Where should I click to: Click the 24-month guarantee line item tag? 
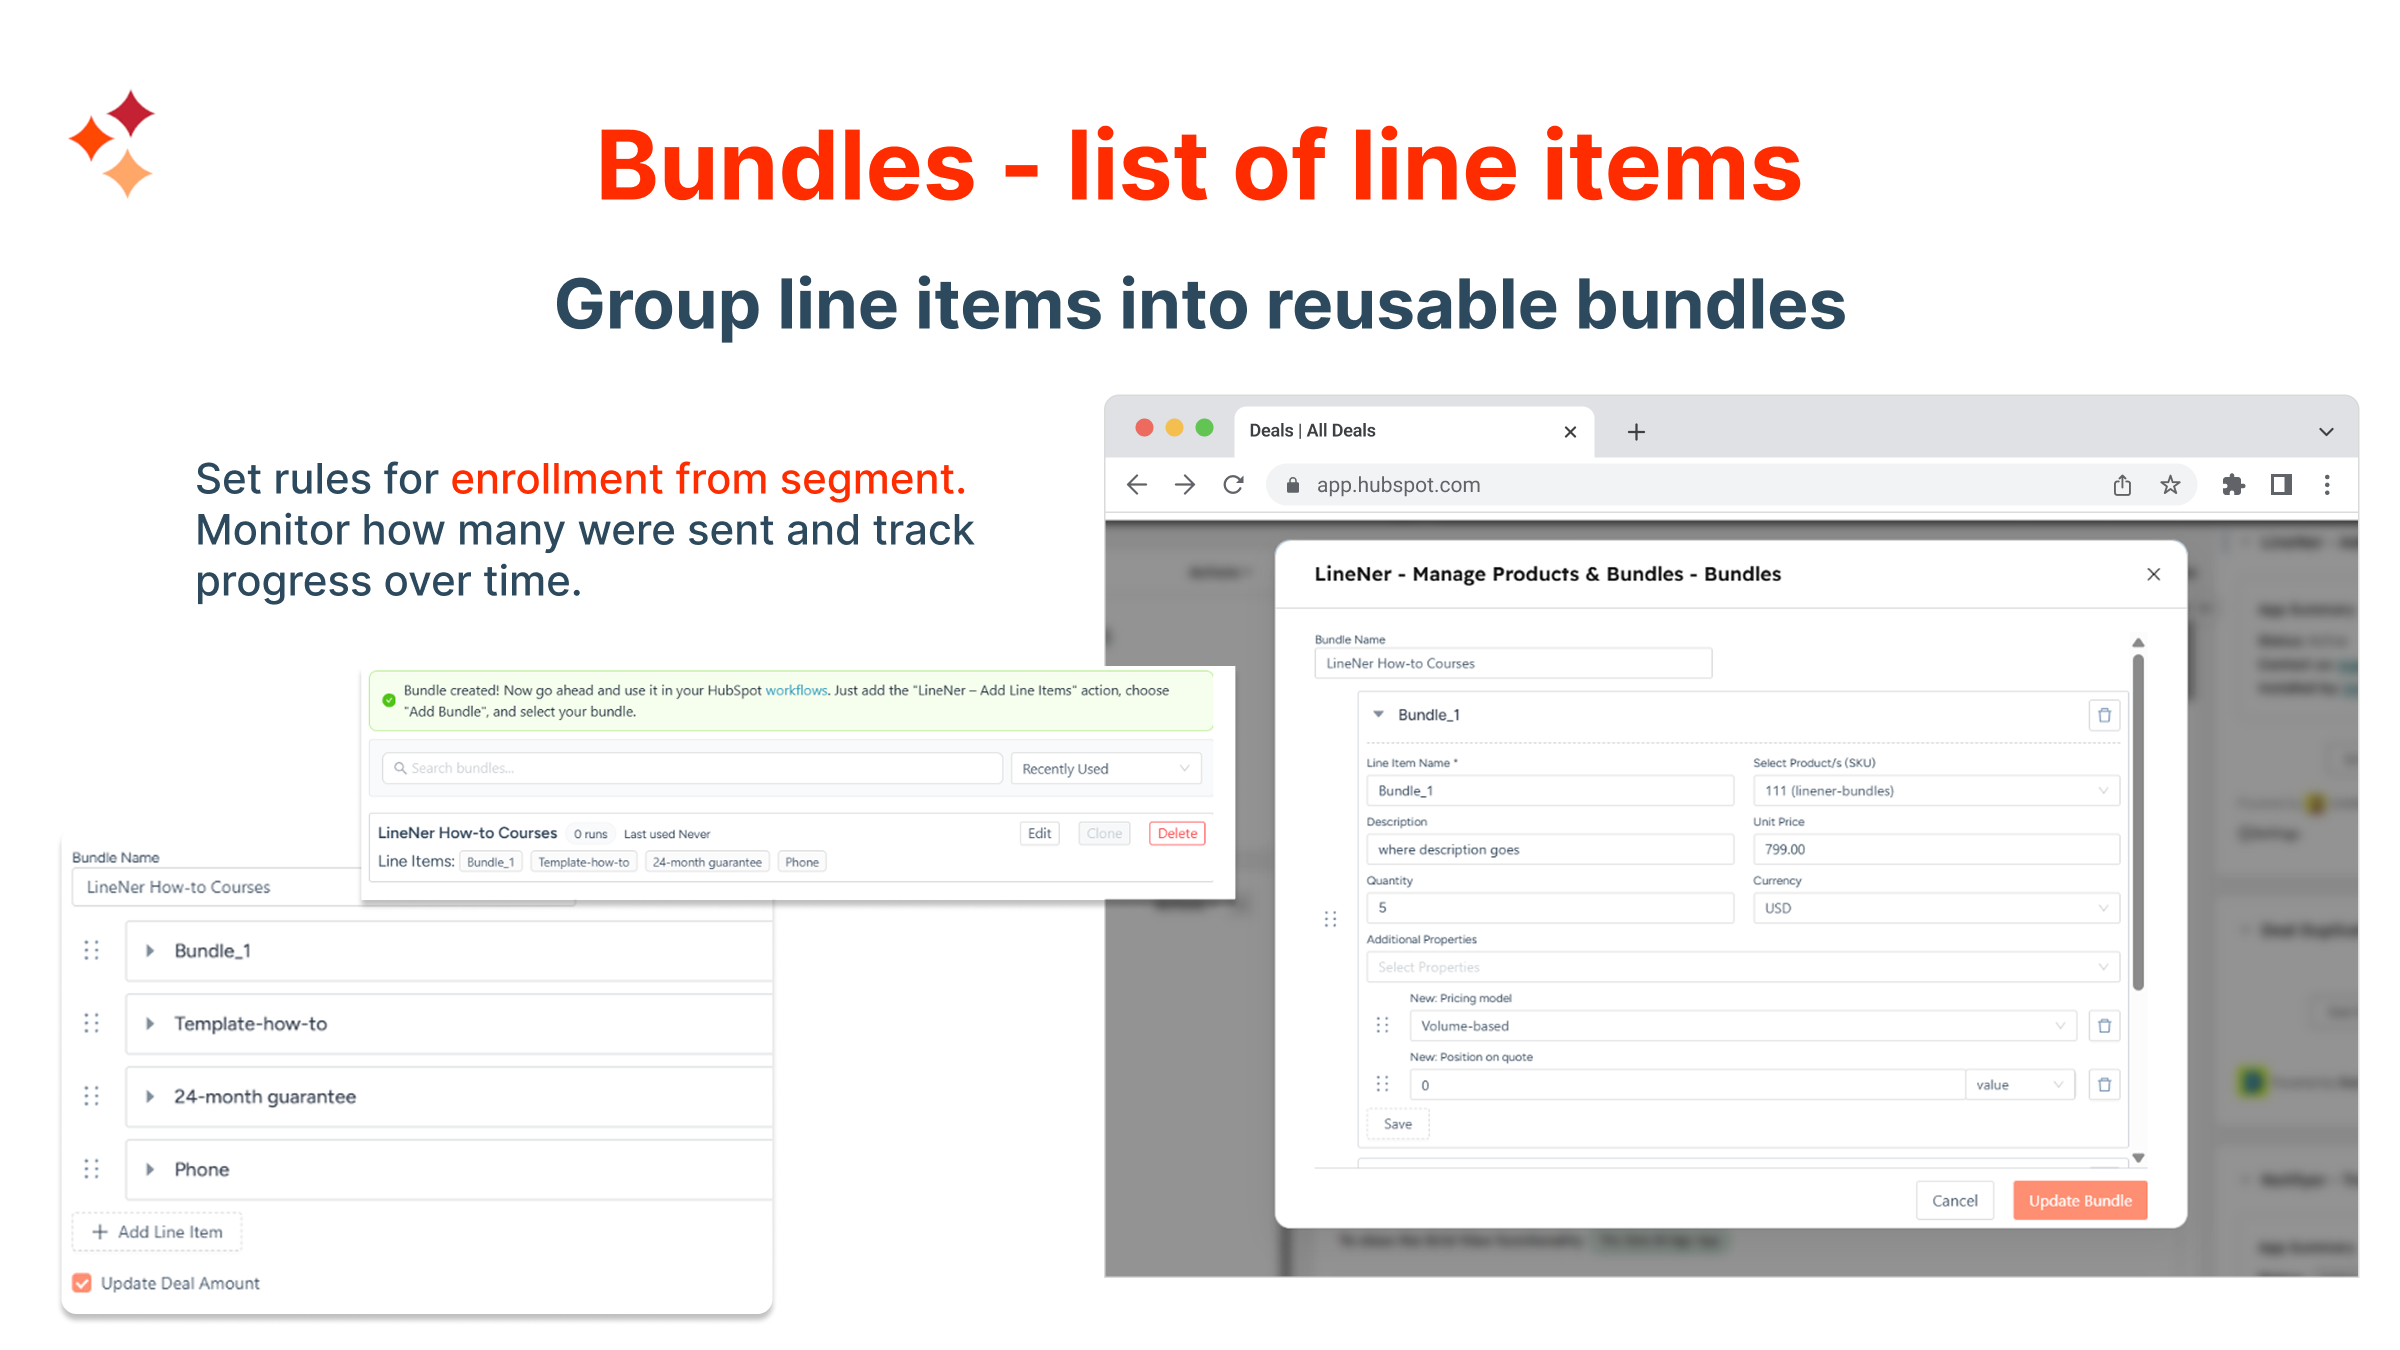[707, 862]
